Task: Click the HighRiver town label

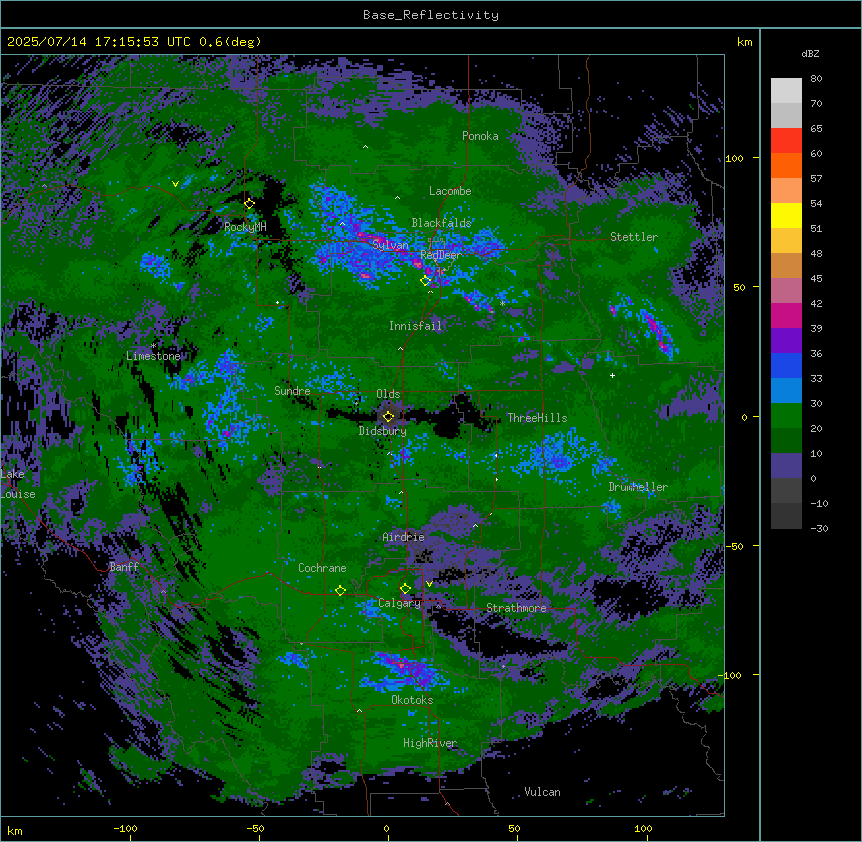Action: pyautogui.click(x=430, y=743)
